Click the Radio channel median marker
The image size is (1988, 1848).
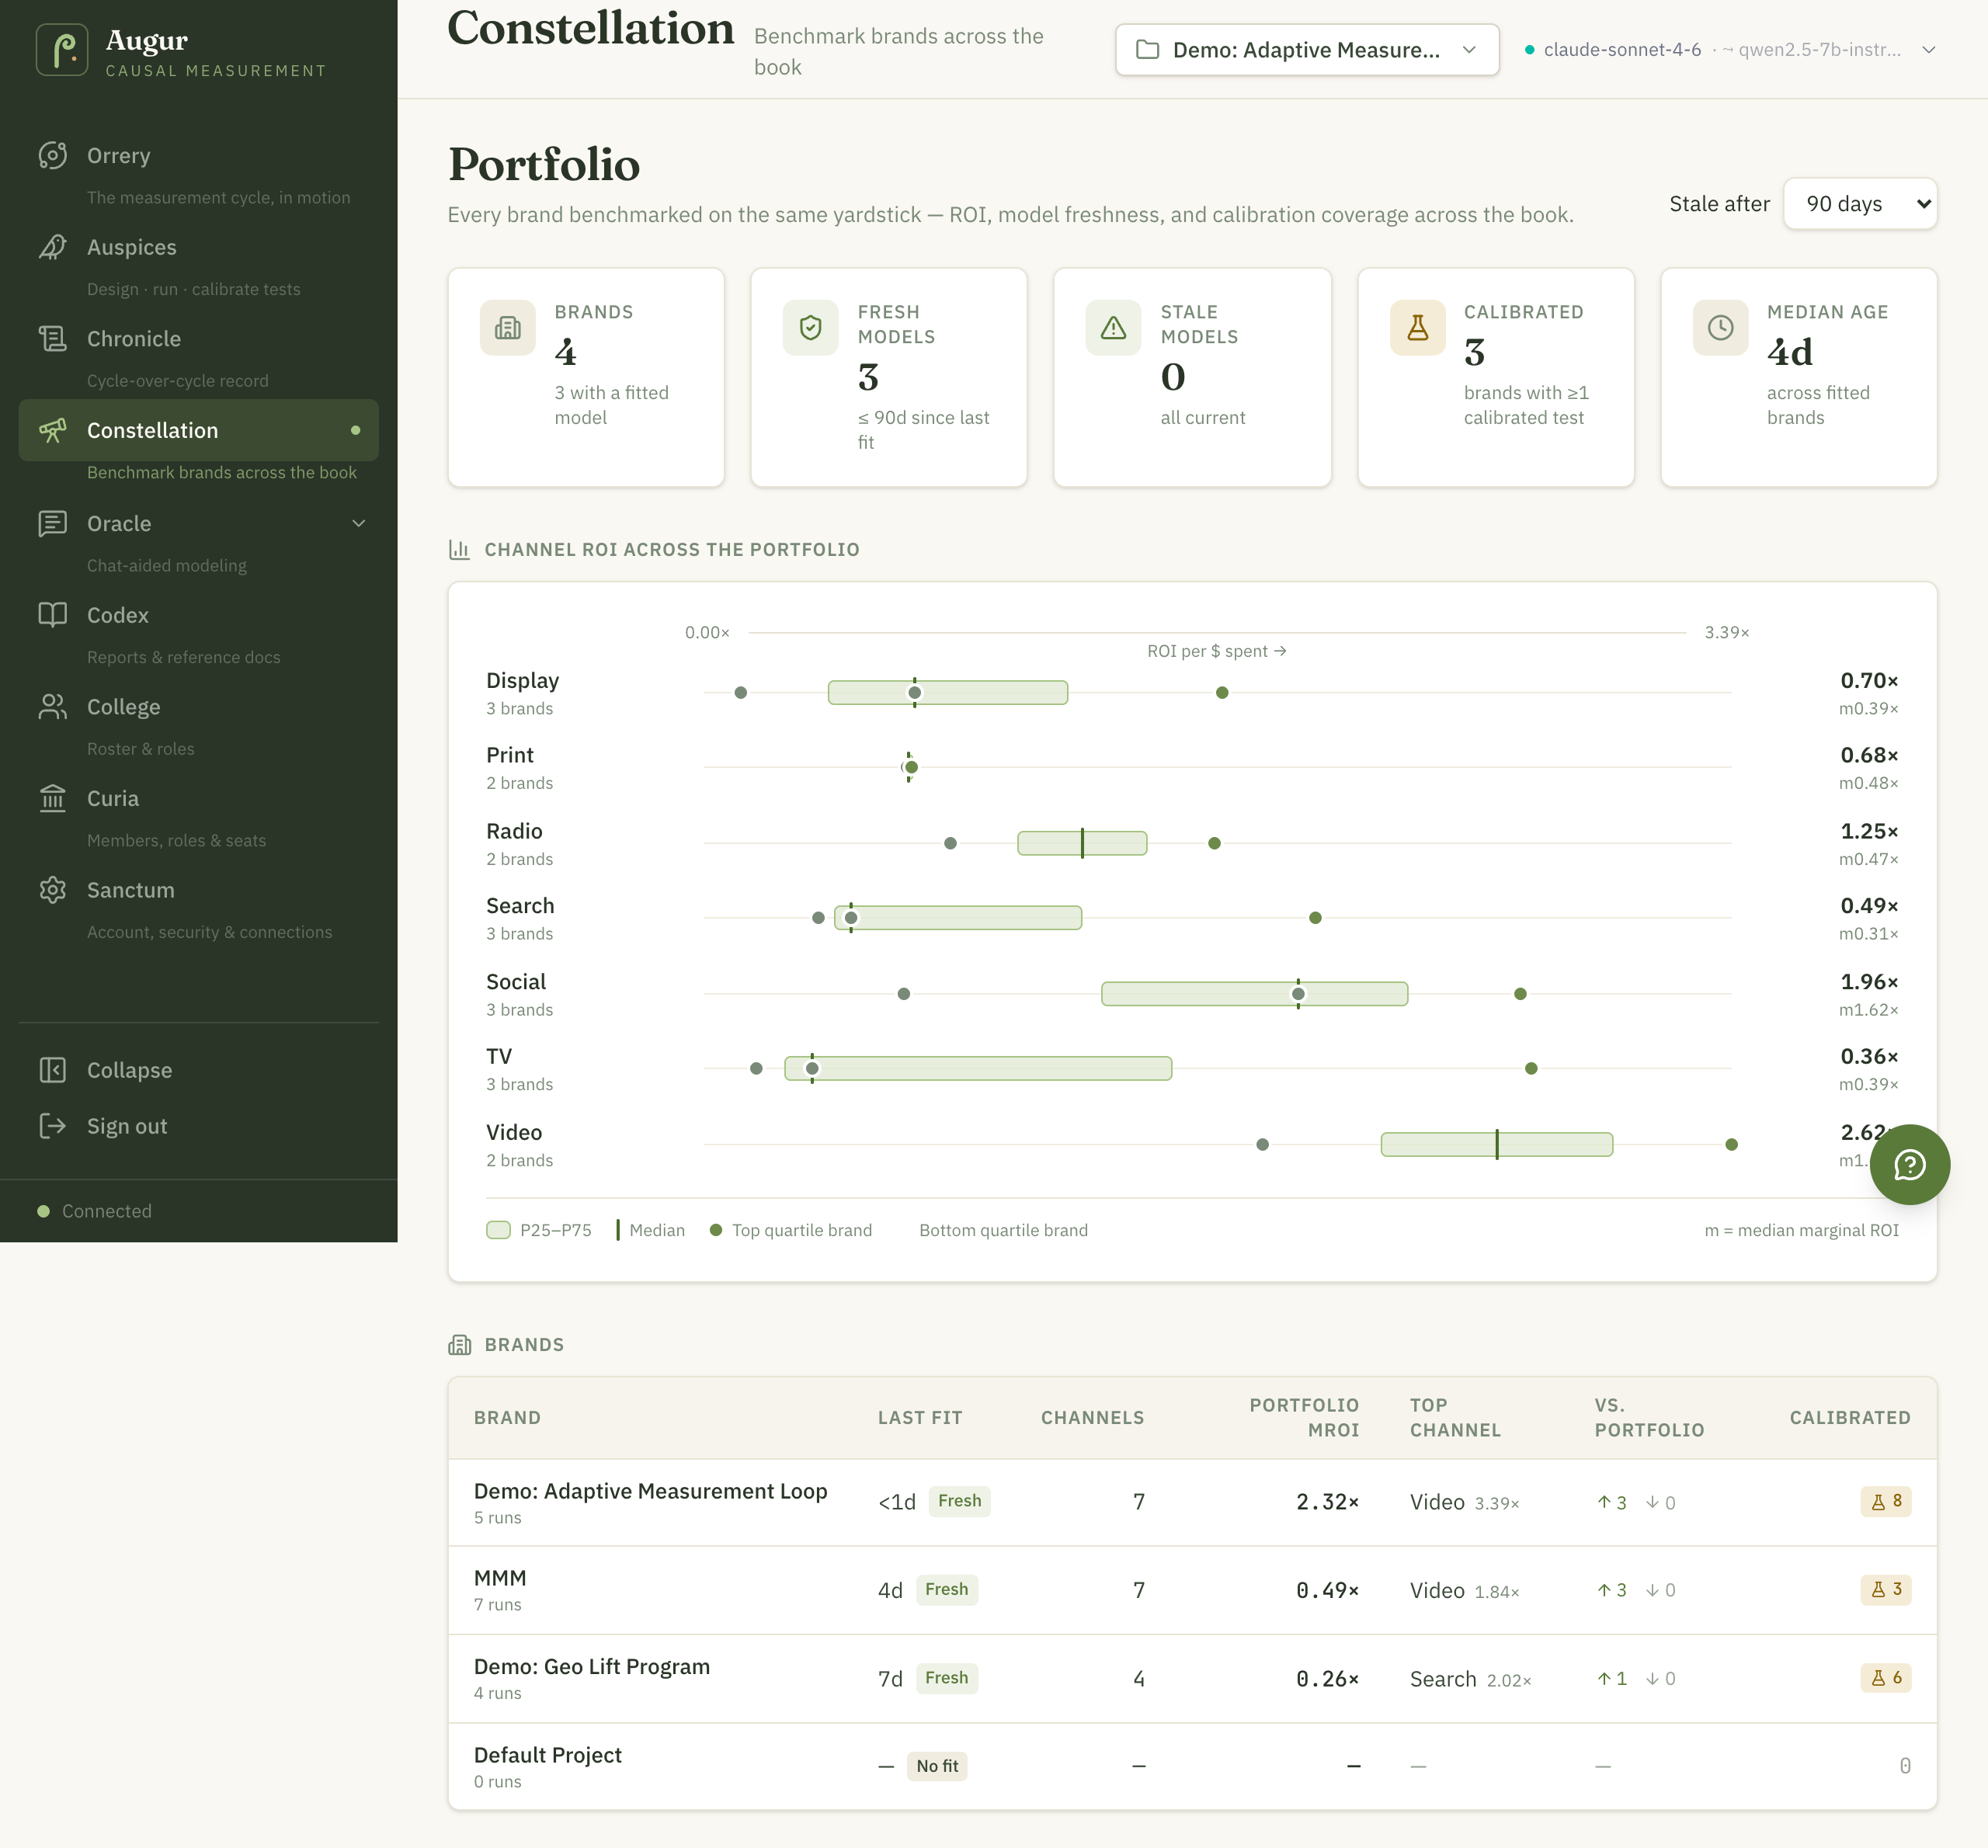[x=1082, y=843]
